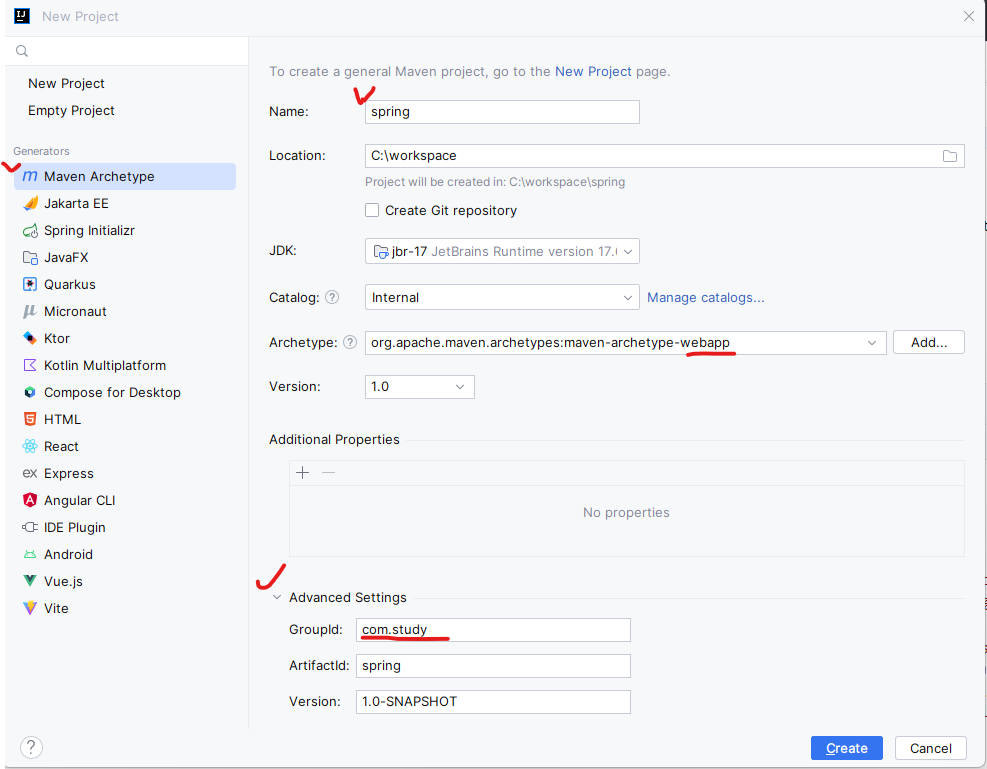
Task: Click the GroupId field com.study
Action: tap(493, 630)
